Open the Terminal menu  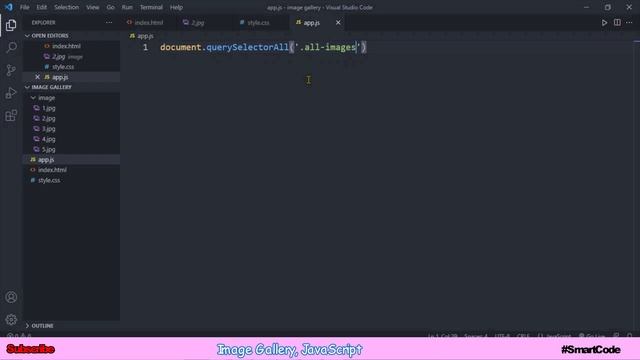point(151,7)
